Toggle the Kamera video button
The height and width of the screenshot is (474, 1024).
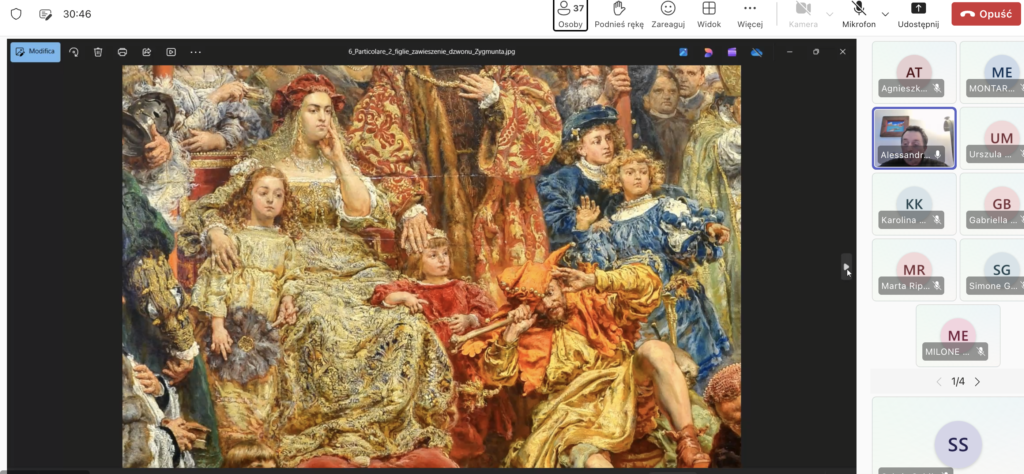click(x=803, y=14)
